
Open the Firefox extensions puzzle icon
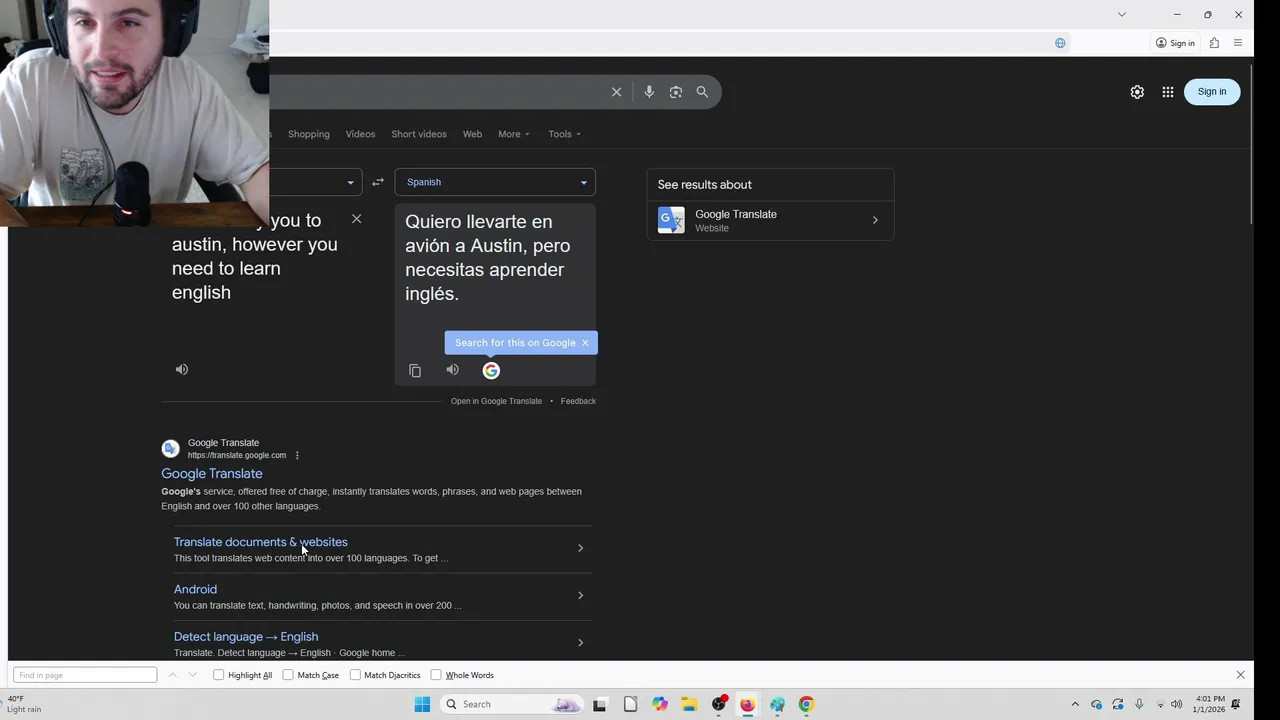pyautogui.click(x=1214, y=43)
